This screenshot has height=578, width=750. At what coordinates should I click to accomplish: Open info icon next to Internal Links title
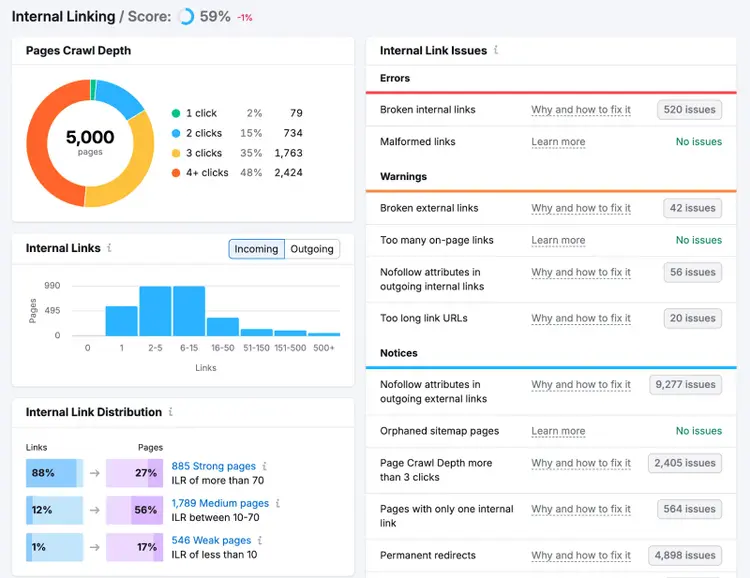click(109, 247)
